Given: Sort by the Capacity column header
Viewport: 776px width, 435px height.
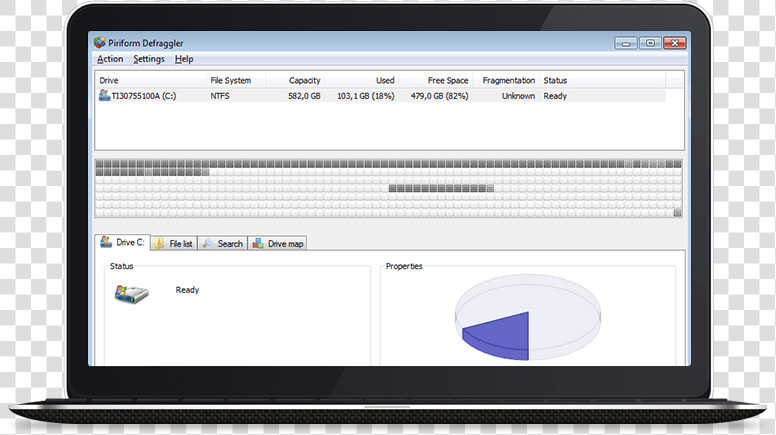Looking at the screenshot, I should pyautogui.click(x=295, y=80).
